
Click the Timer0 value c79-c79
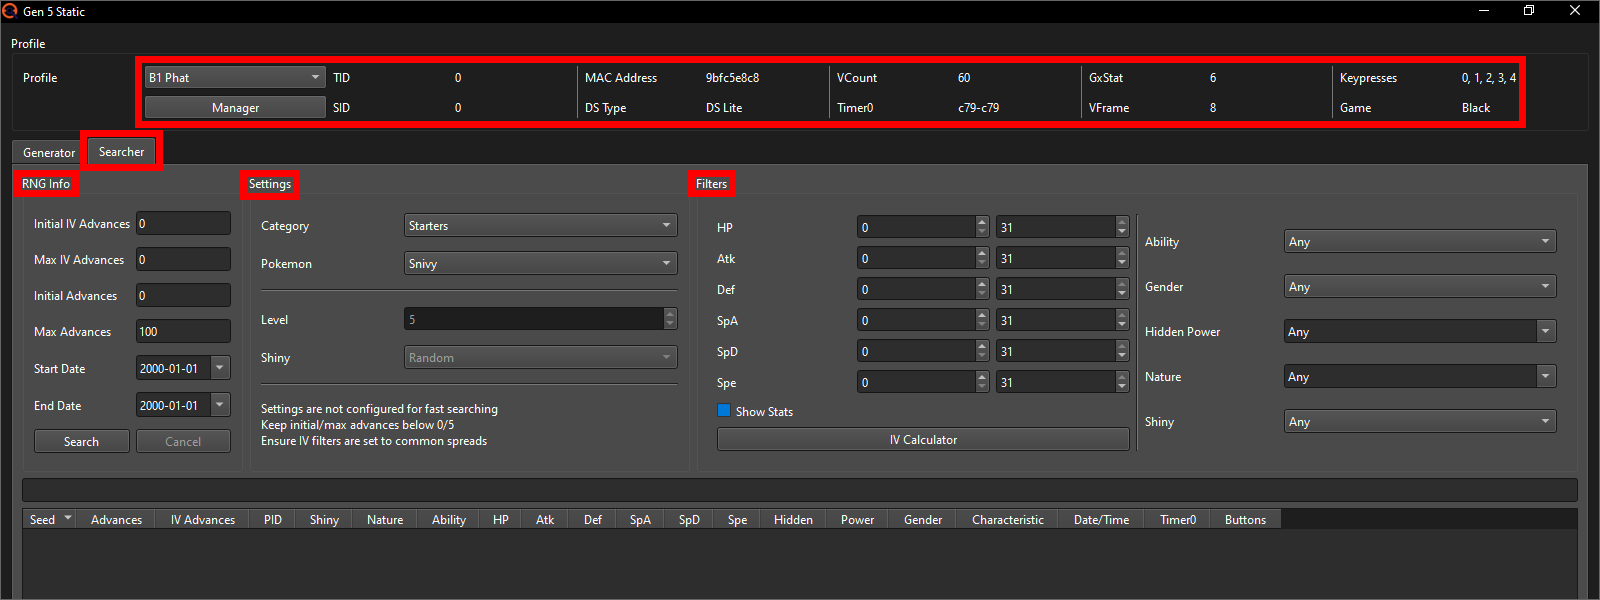pos(978,107)
